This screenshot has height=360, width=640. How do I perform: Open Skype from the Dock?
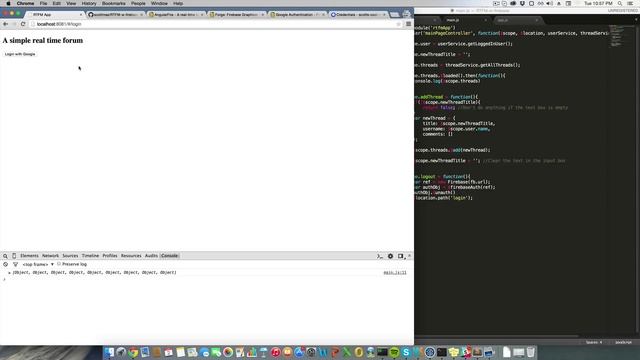pos(406,352)
